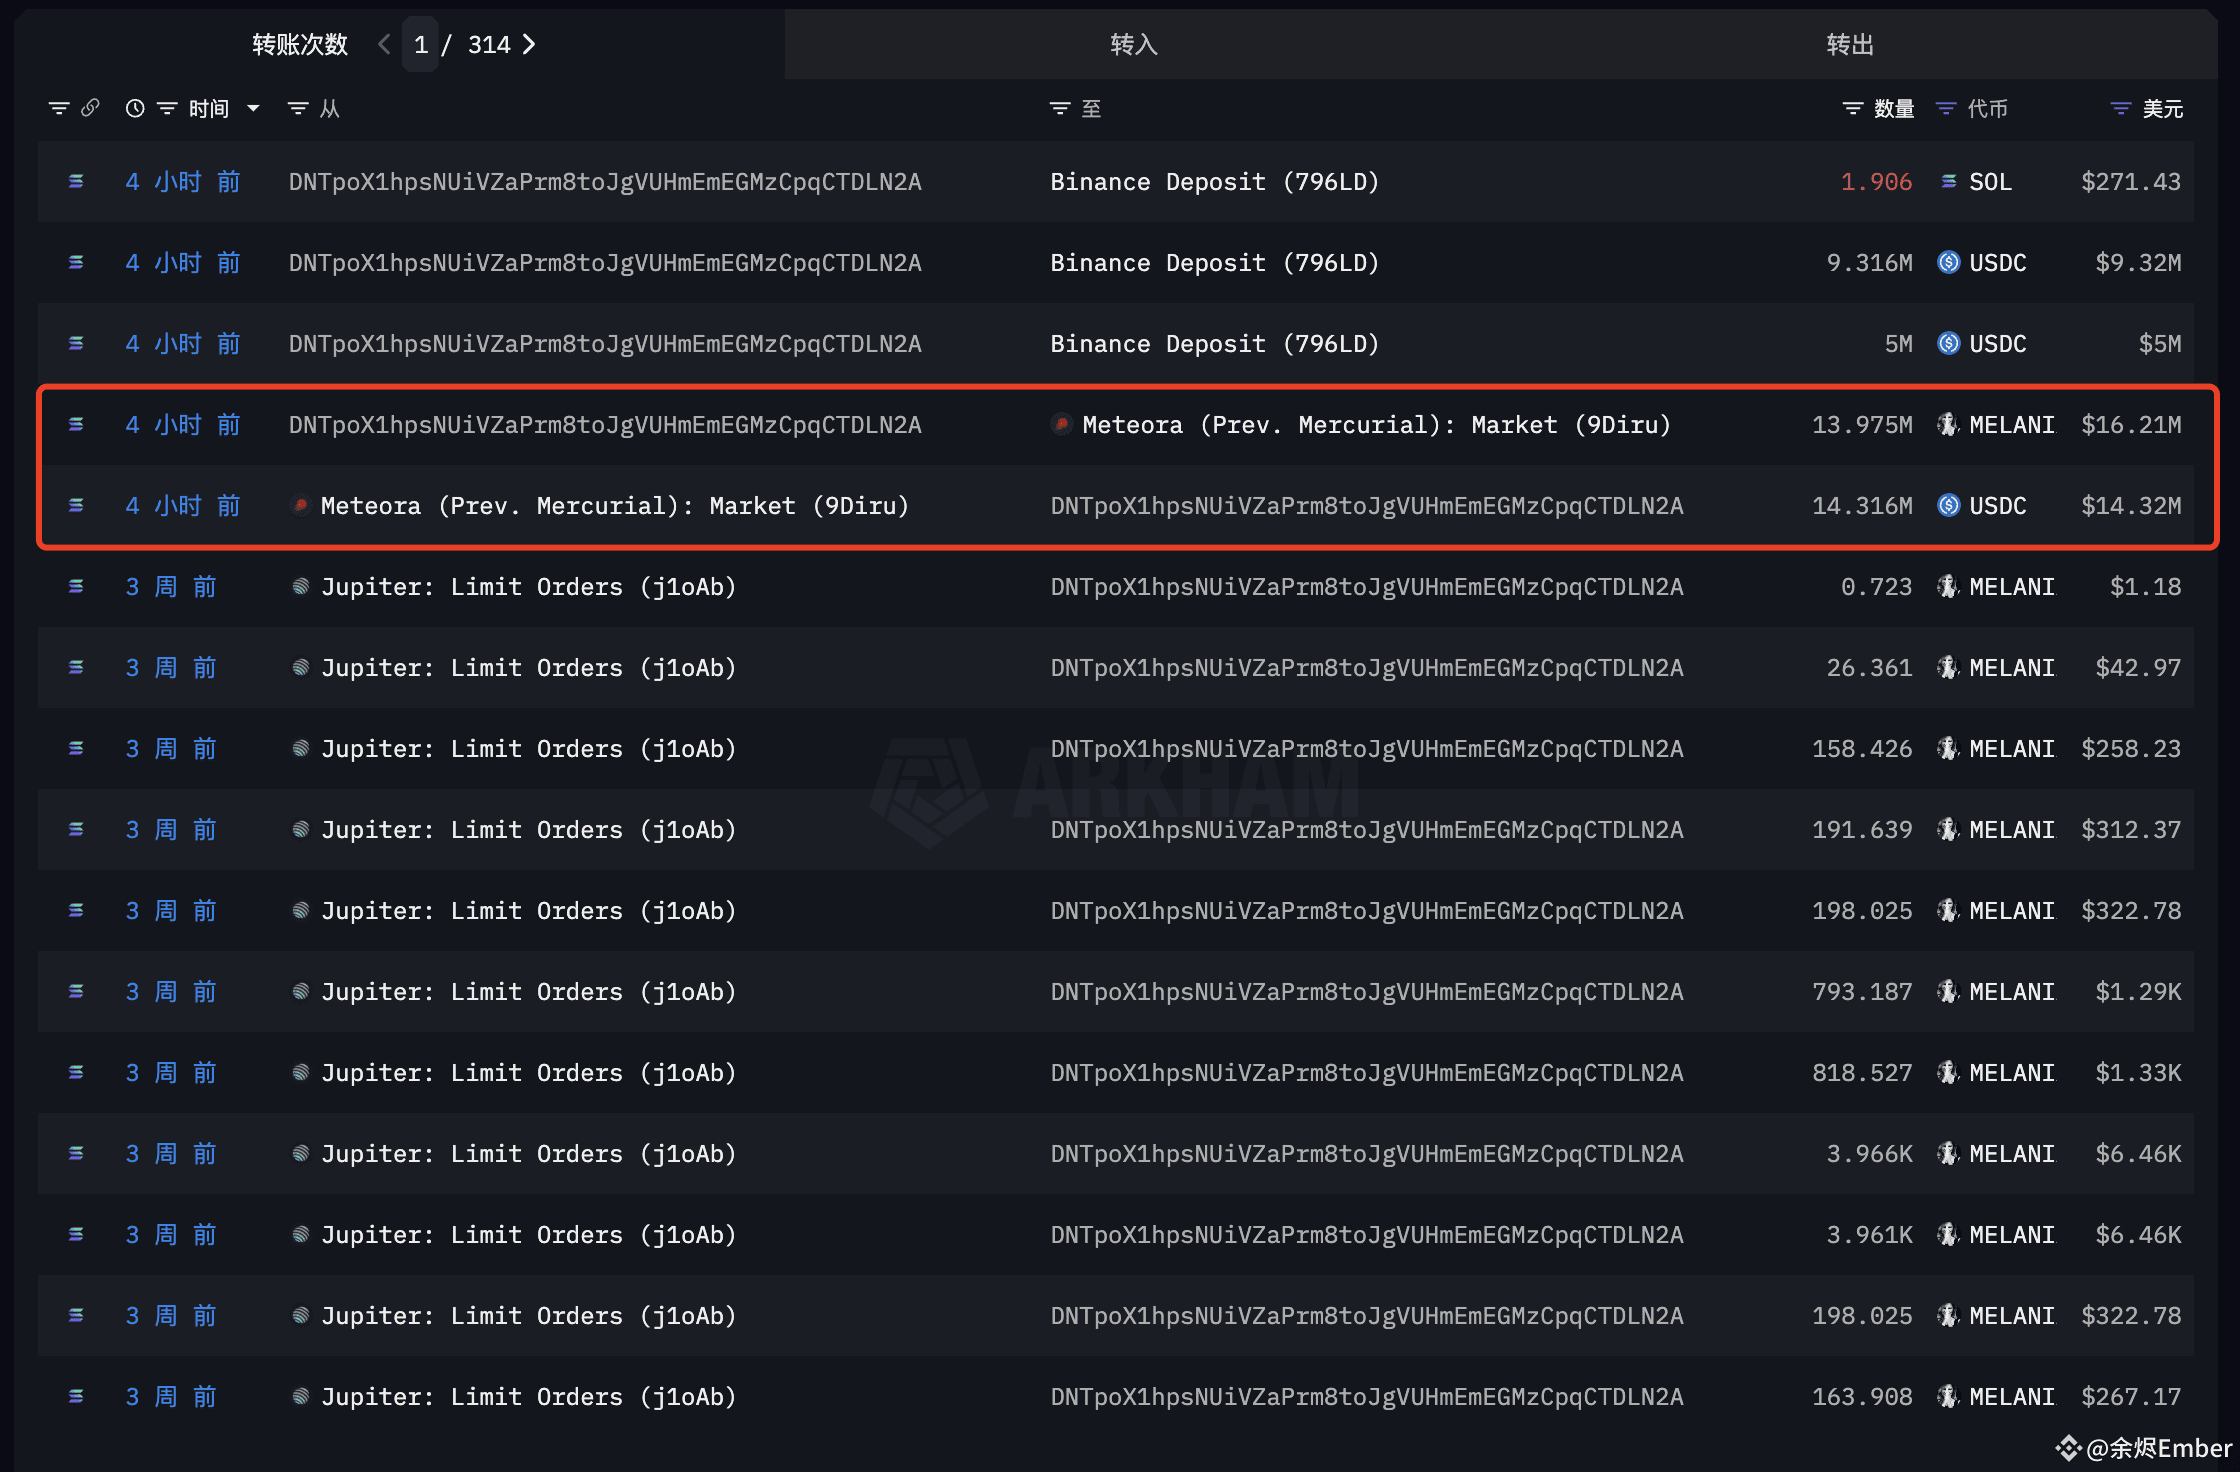The image size is (2240, 1472).
Task: Click the $1.29K value cell
Action: pyautogui.click(x=2138, y=992)
